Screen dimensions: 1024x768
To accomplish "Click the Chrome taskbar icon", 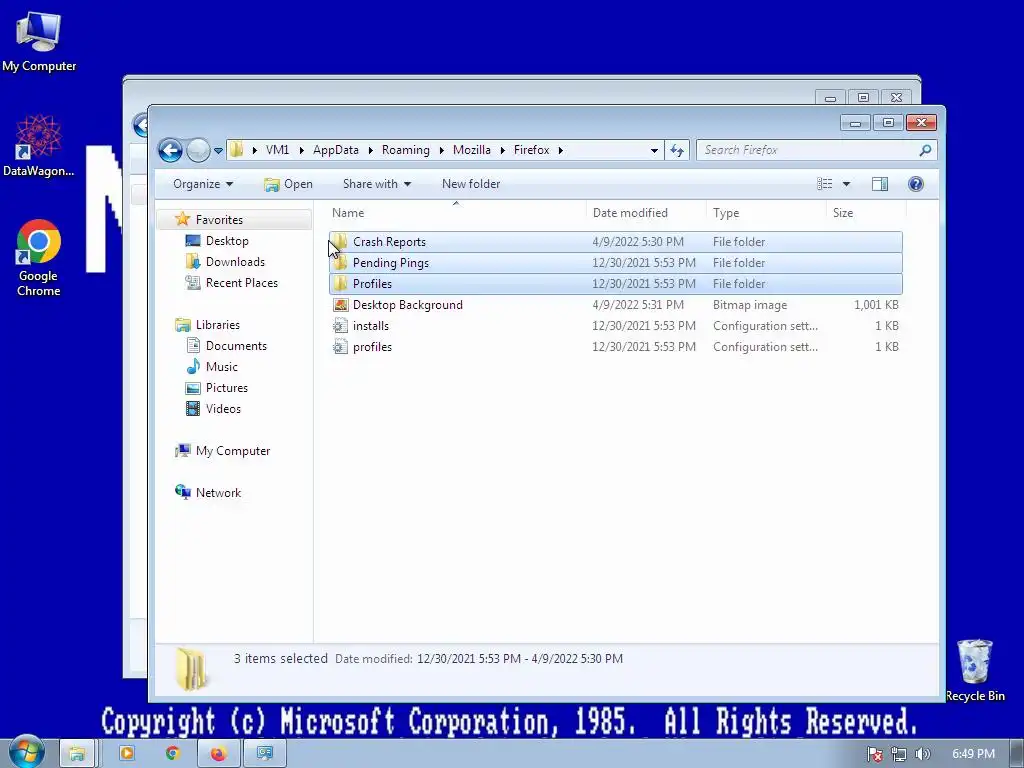I will (x=172, y=754).
